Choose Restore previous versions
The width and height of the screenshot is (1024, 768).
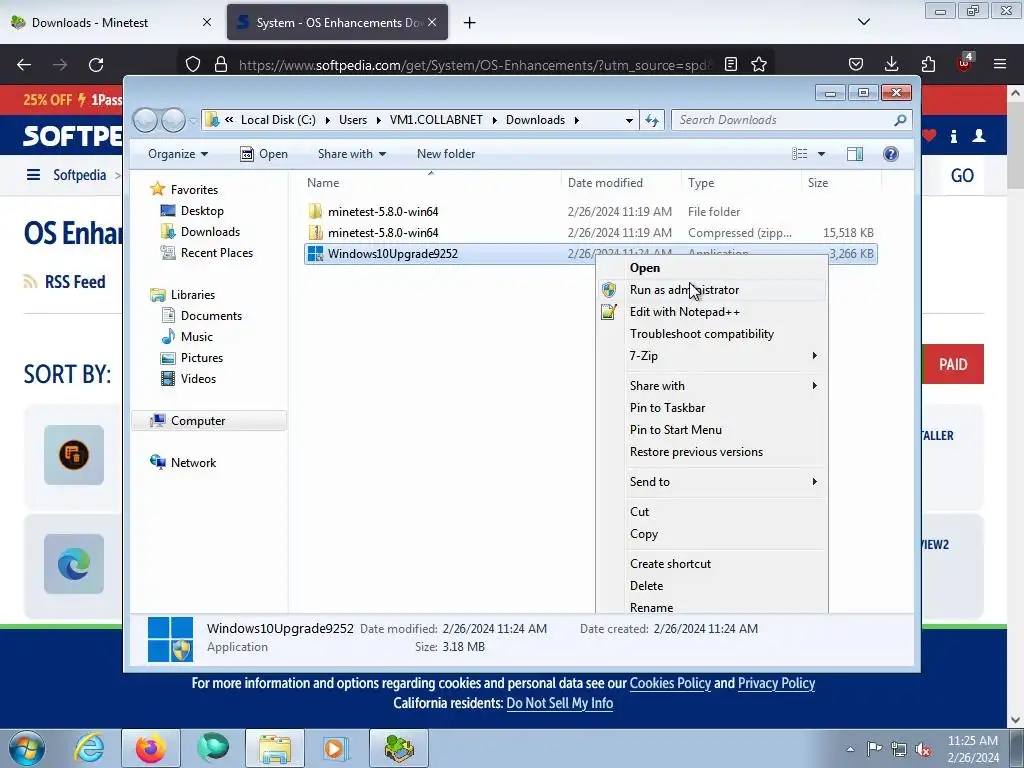pos(712,452)
